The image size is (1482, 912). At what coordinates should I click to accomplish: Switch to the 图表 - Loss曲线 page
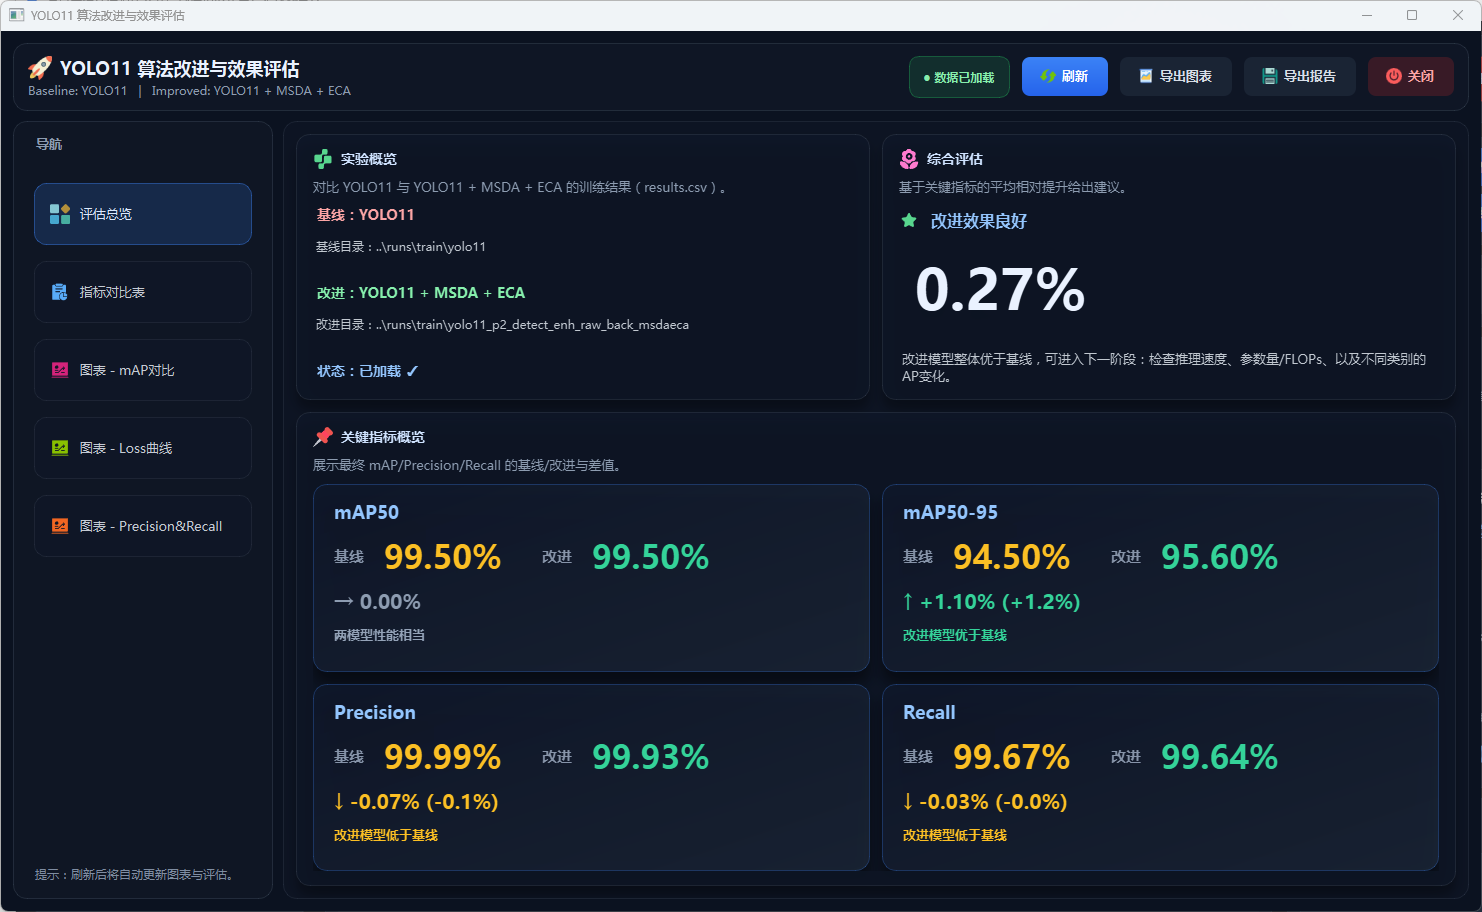pos(143,448)
